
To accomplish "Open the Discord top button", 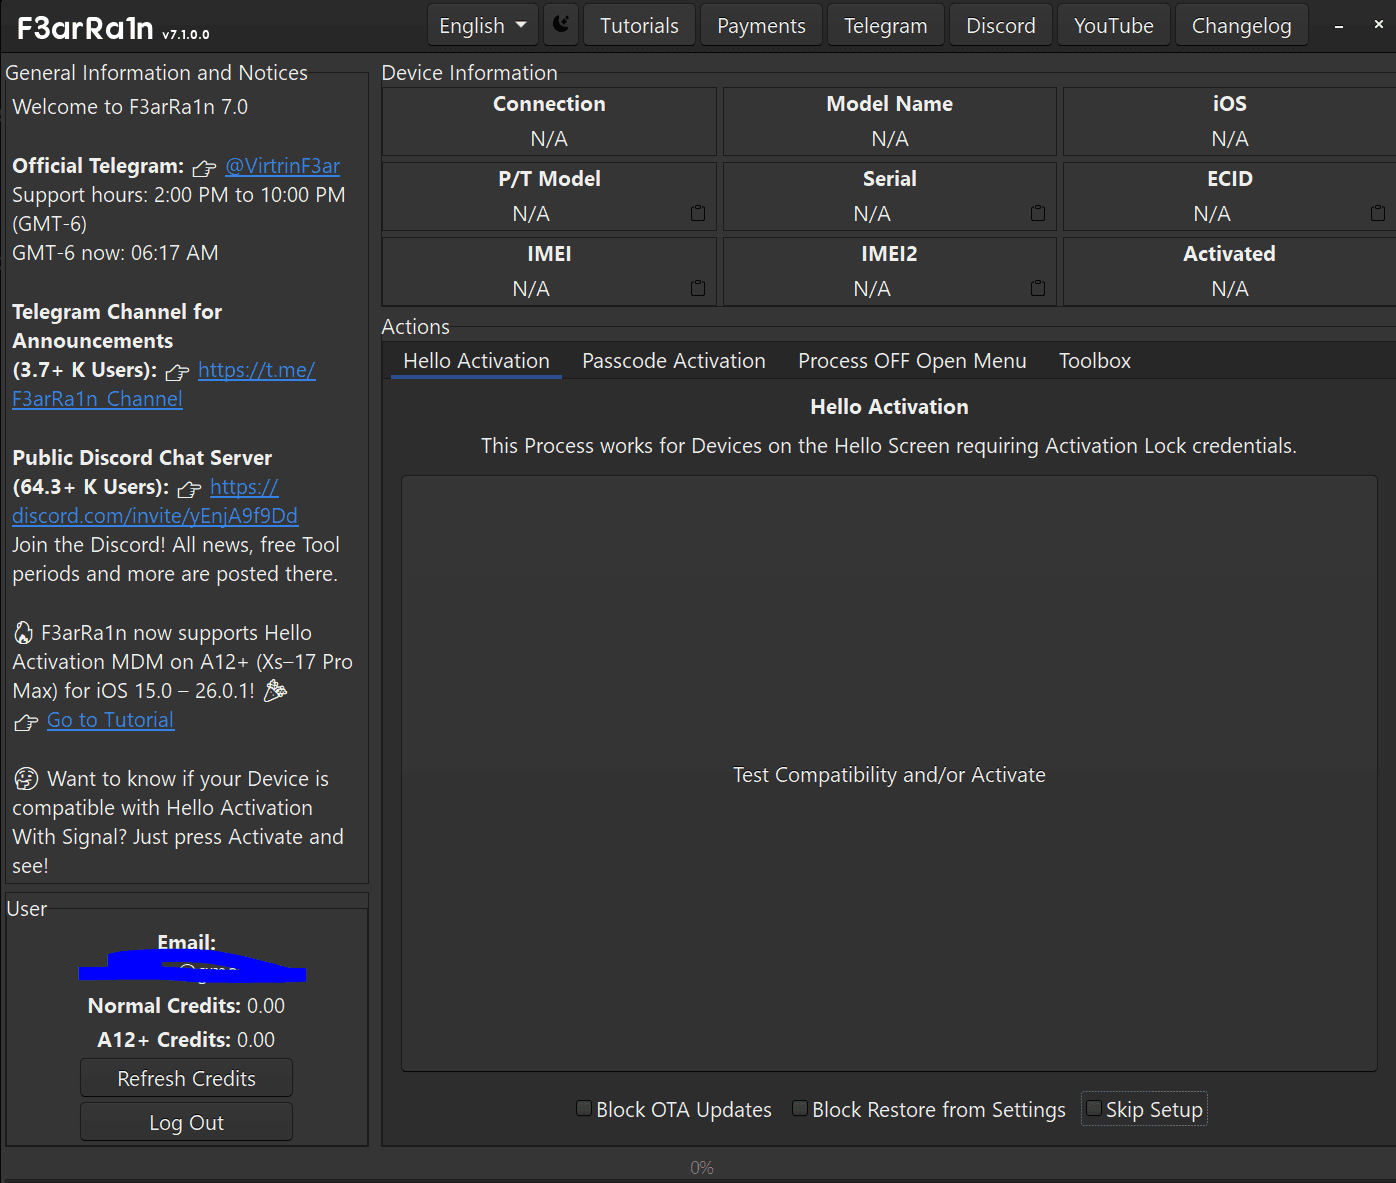I will (x=1001, y=25).
